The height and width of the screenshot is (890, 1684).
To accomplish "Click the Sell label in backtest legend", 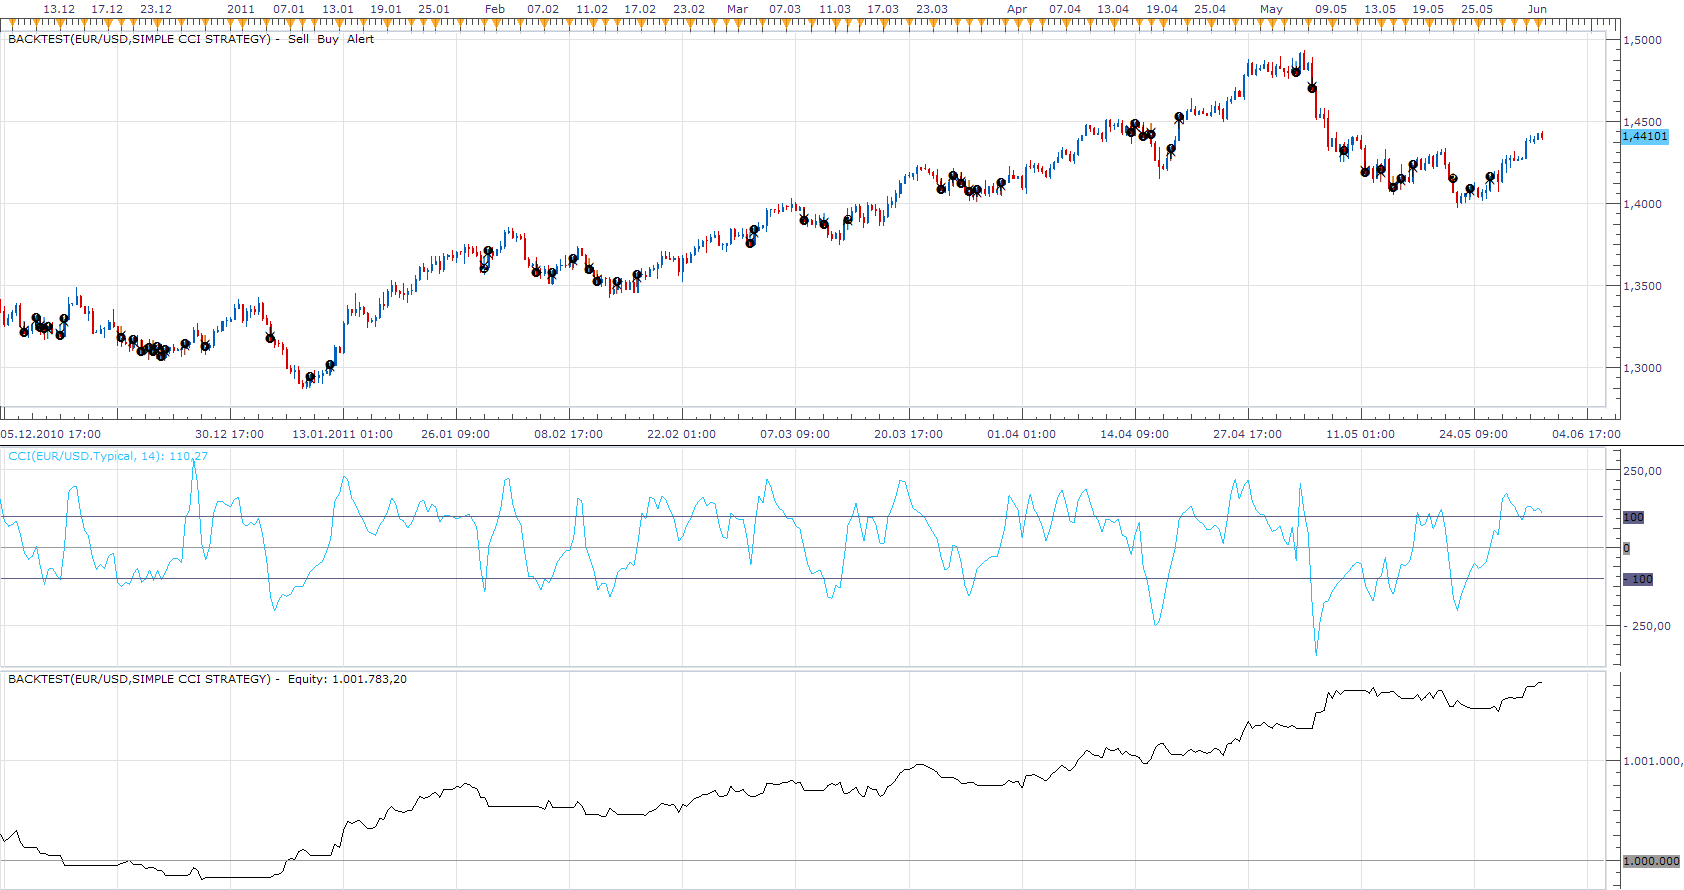I will pos(298,39).
